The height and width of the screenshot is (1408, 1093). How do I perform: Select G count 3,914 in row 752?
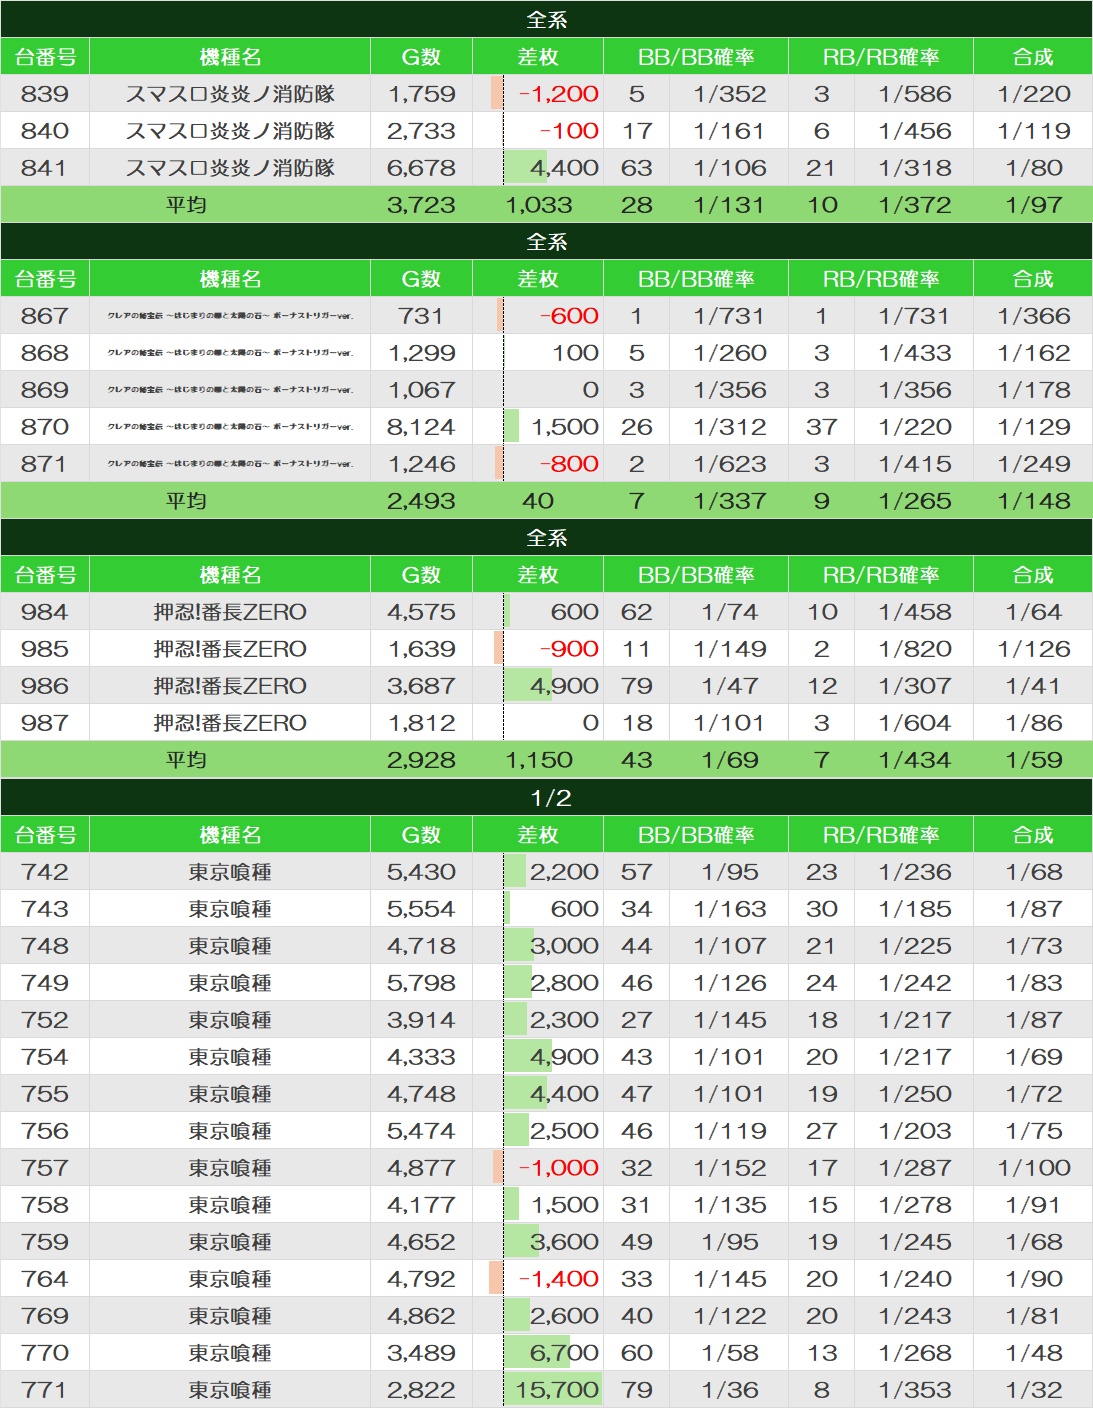421,1020
